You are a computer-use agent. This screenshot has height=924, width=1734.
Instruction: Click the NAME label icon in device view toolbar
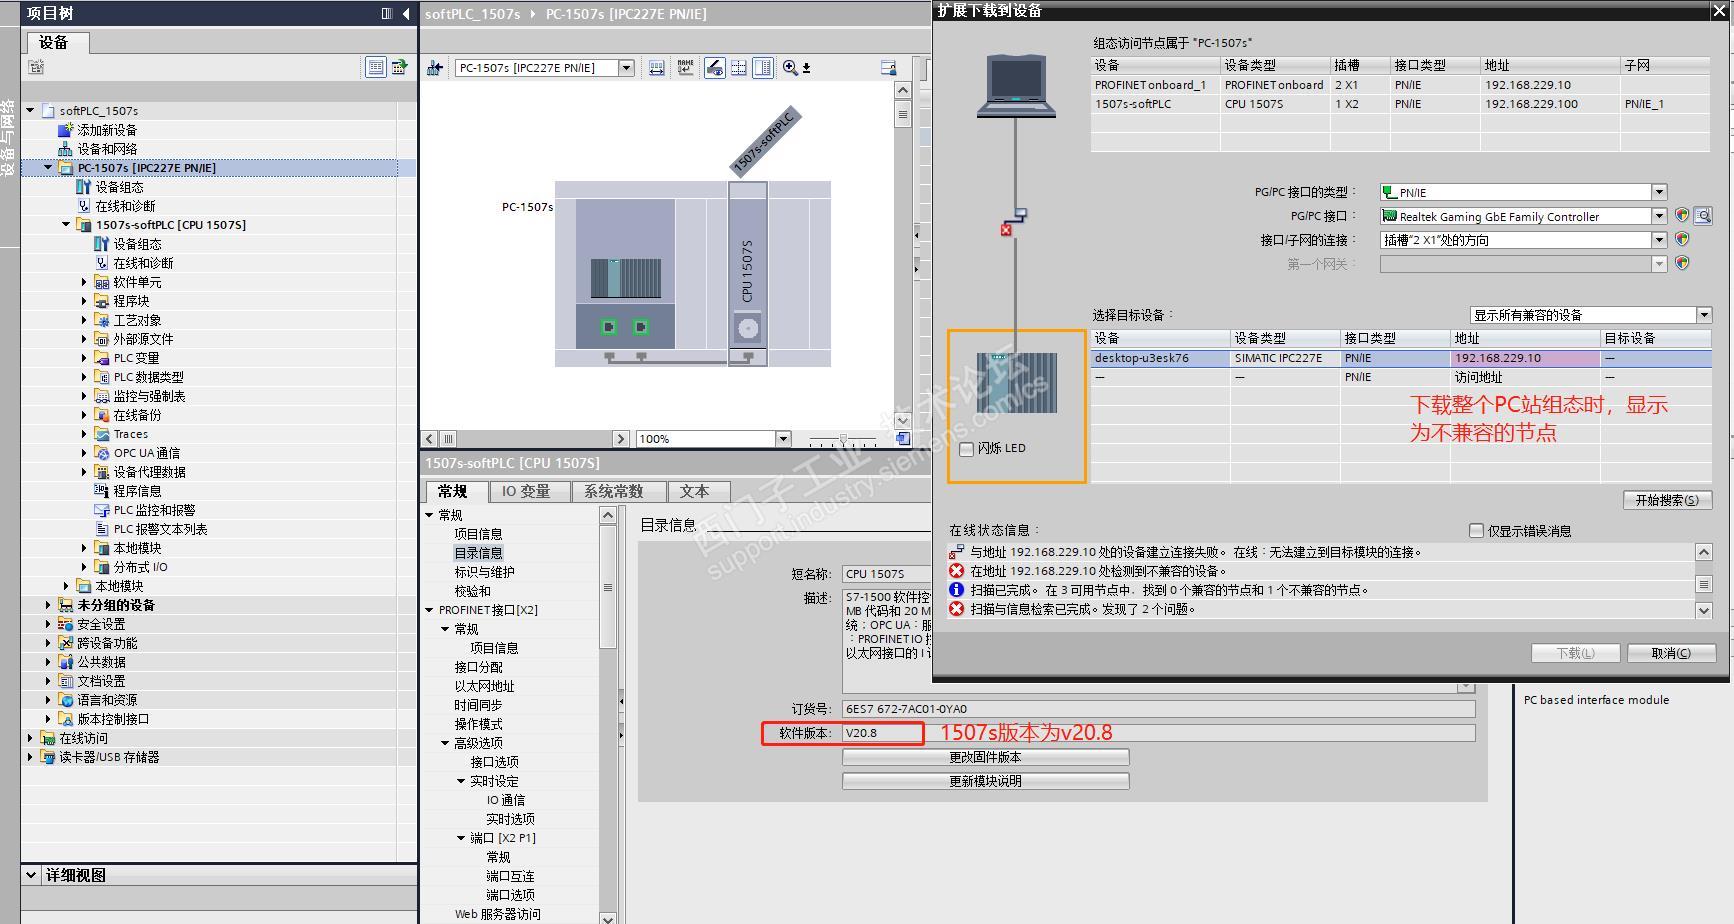pyautogui.click(x=685, y=68)
